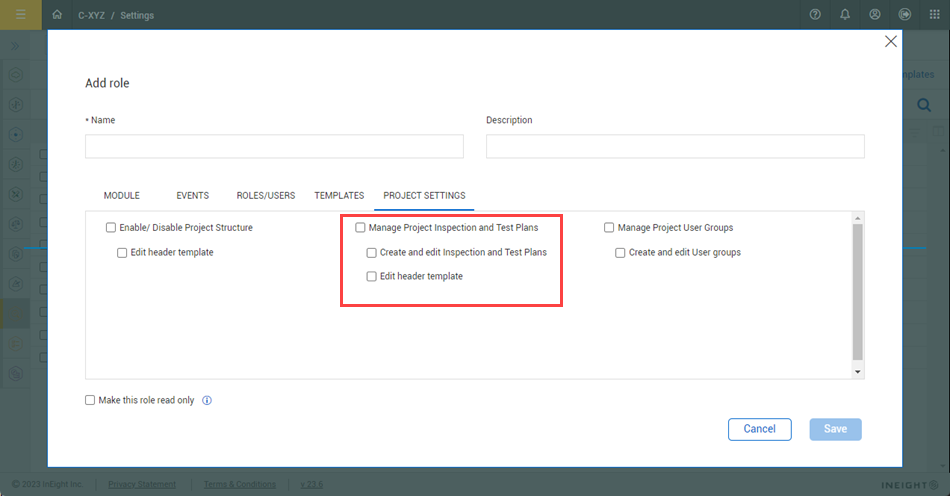Open the help question mark icon
This screenshot has height=496, width=950.
point(815,15)
